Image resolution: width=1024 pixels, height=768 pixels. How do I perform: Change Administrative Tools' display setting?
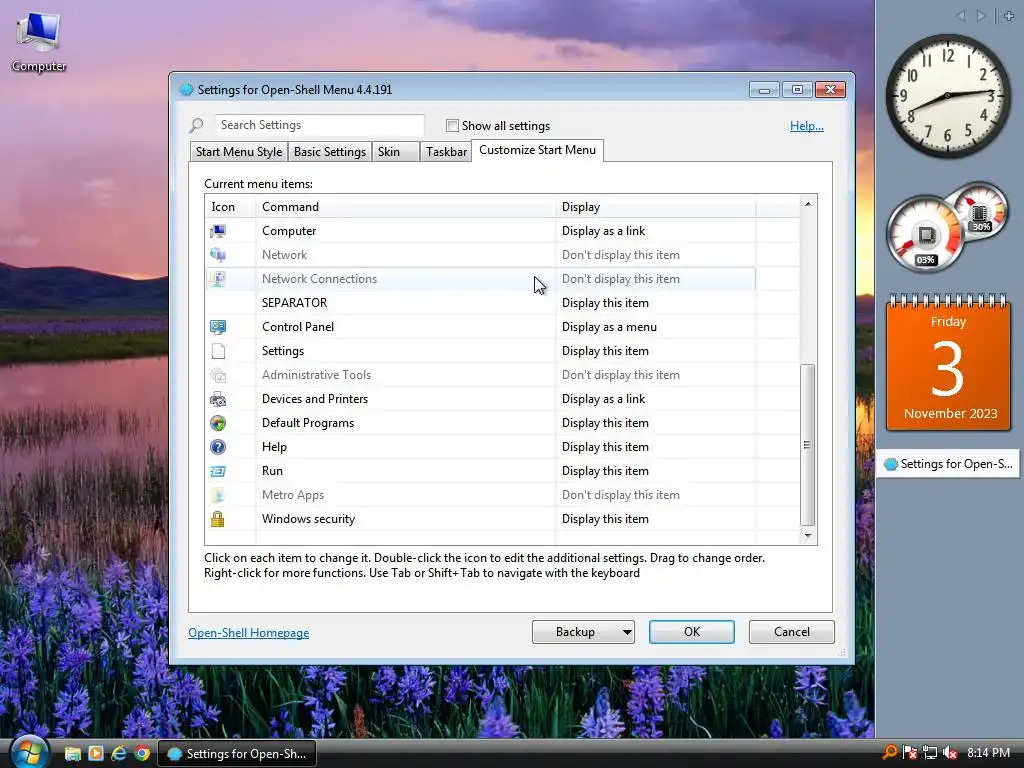click(x=620, y=375)
